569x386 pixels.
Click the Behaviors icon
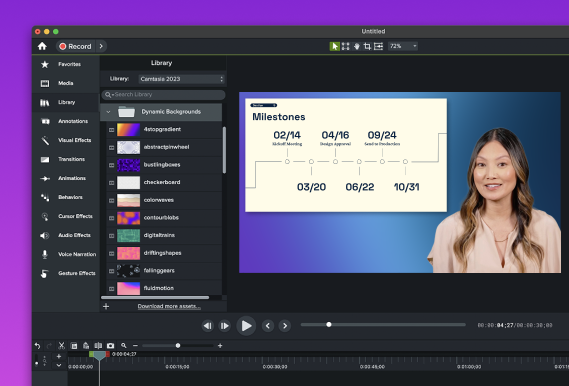45,197
